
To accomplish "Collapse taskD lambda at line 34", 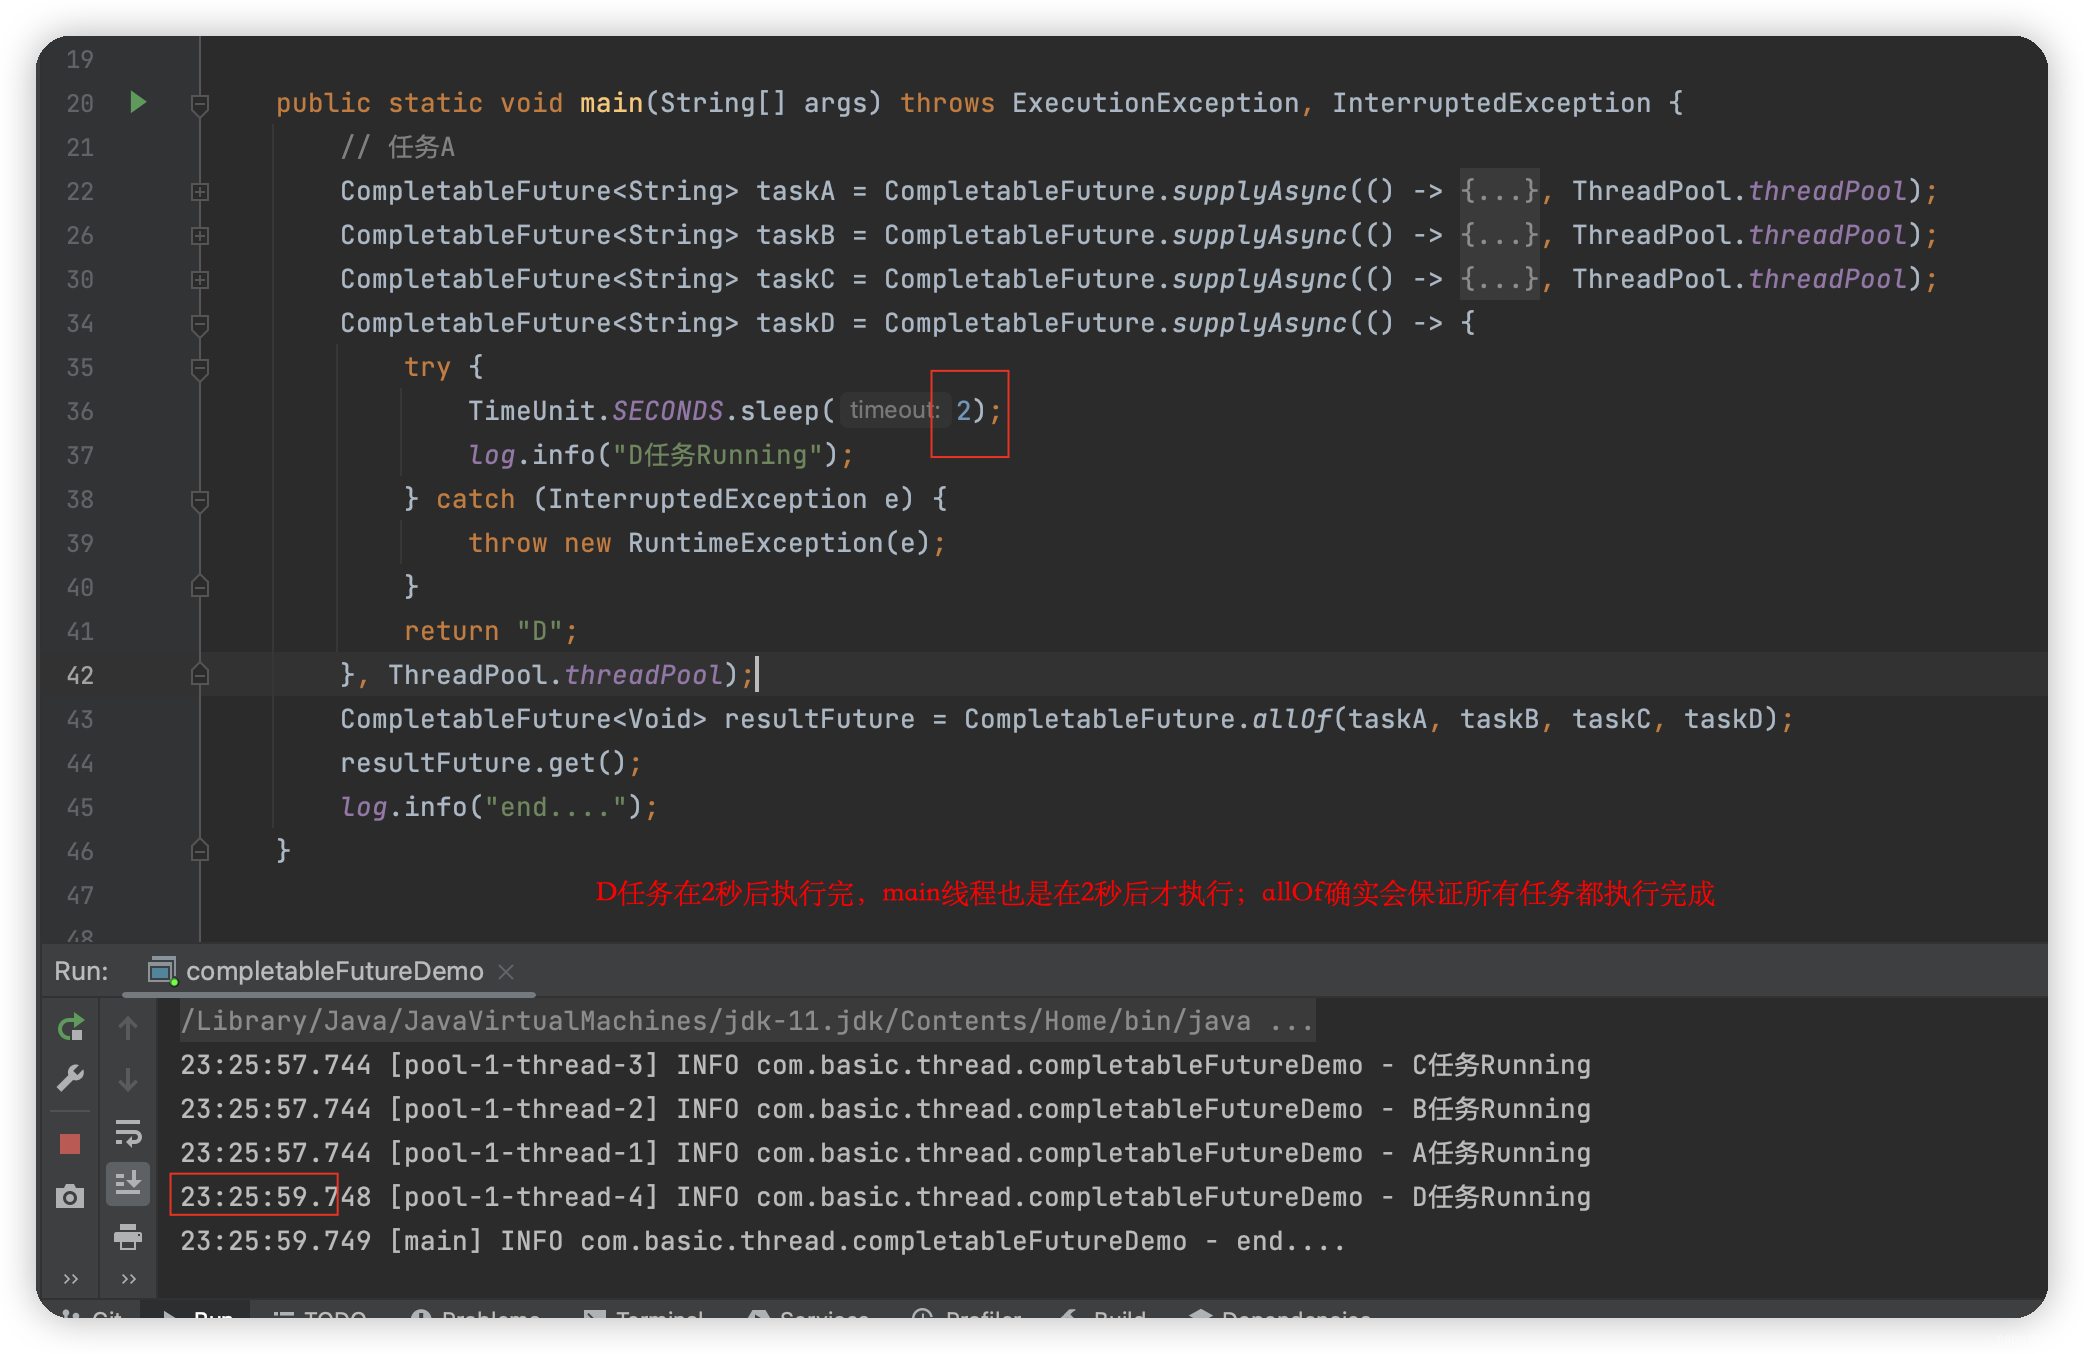I will [x=200, y=323].
